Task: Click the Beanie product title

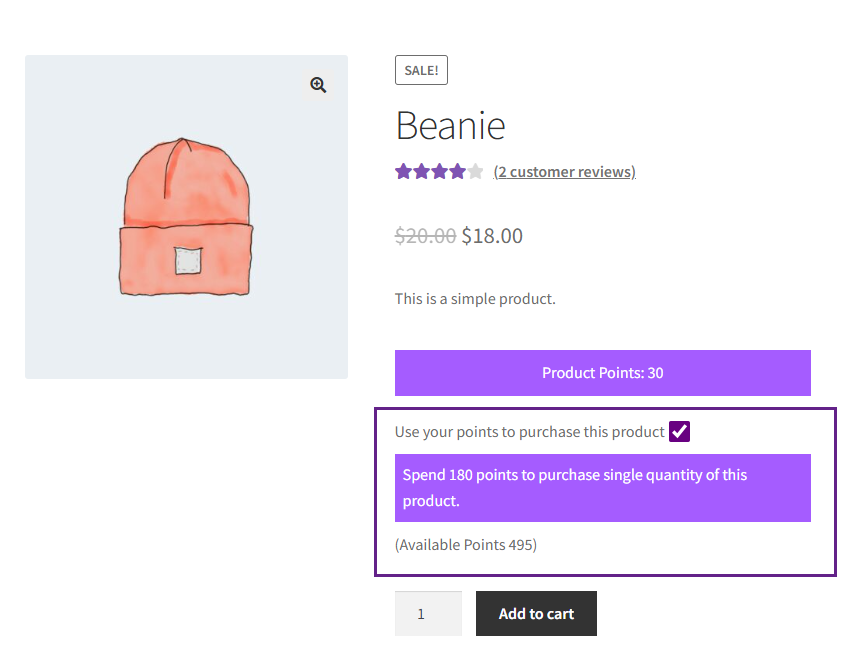Action: (x=450, y=126)
